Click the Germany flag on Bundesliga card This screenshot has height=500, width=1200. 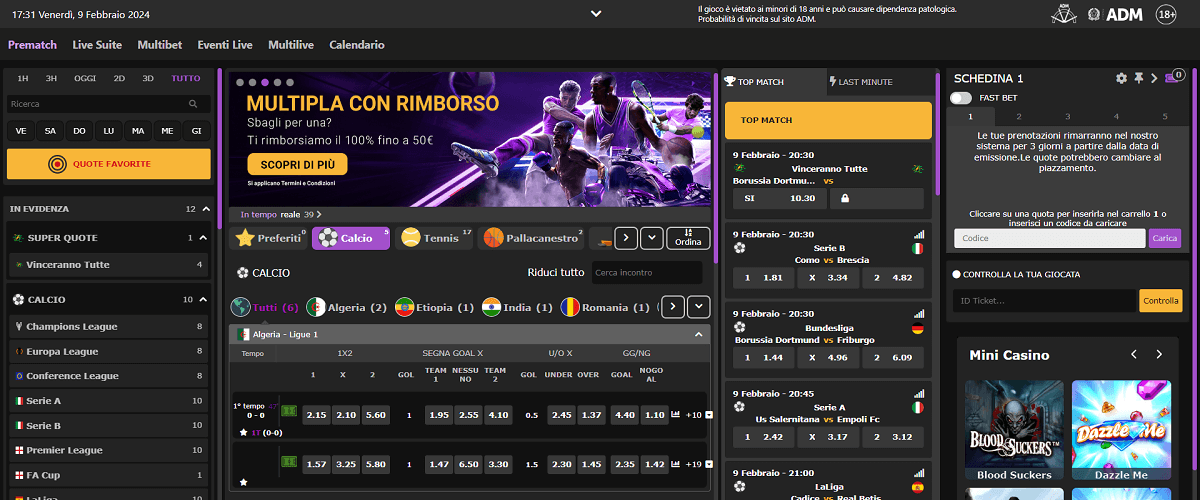coord(918,328)
